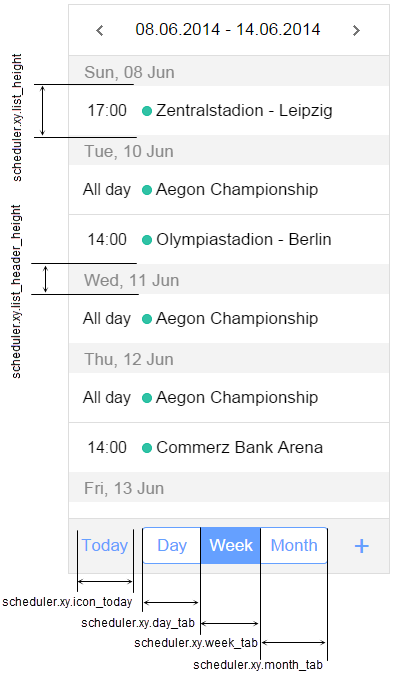Click green dot beside Zentralstadion - Leipzig

[x=147, y=111]
